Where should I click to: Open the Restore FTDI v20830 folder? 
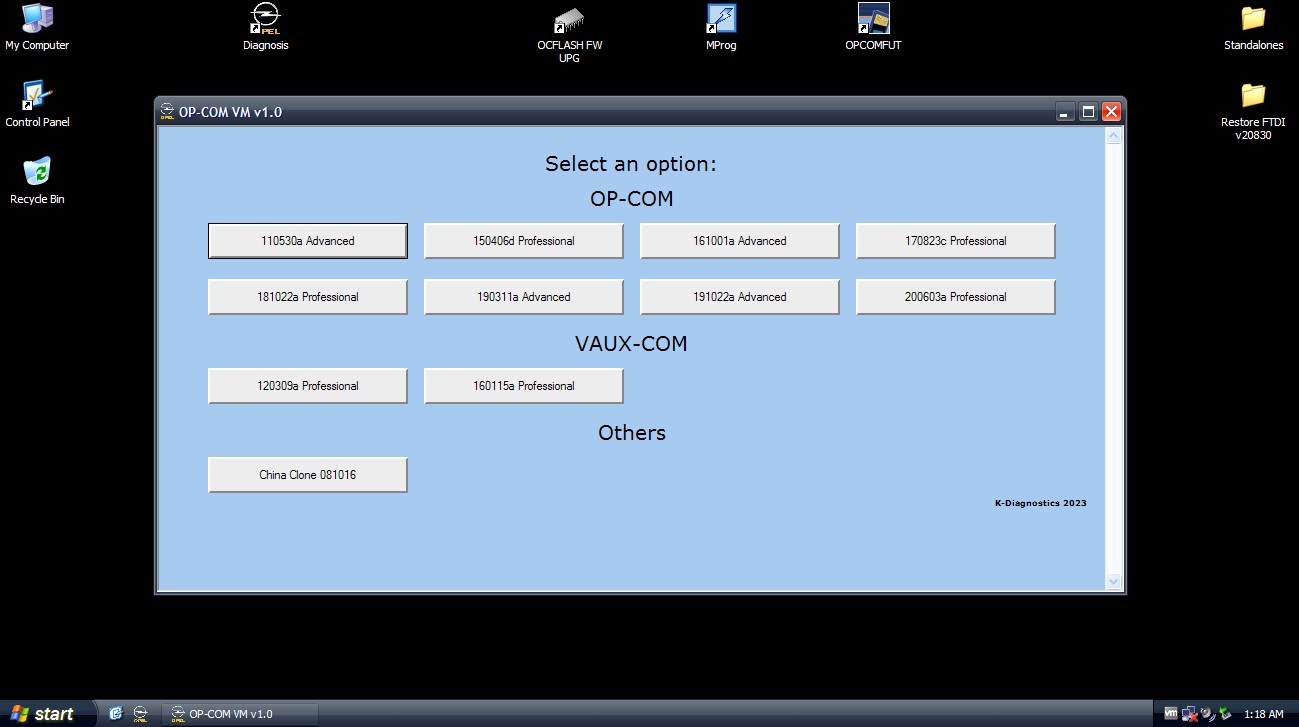[1253, 111]
